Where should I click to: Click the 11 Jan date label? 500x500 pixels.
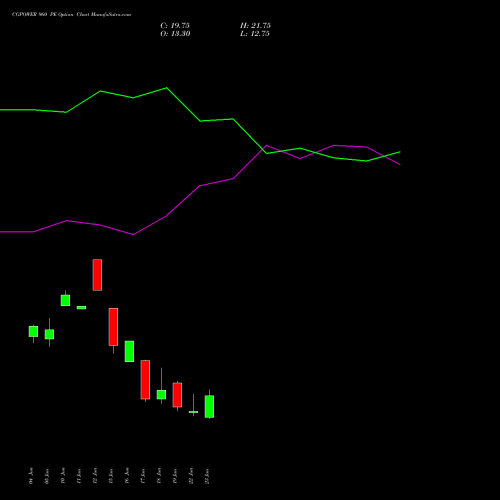tap(79, 476)
